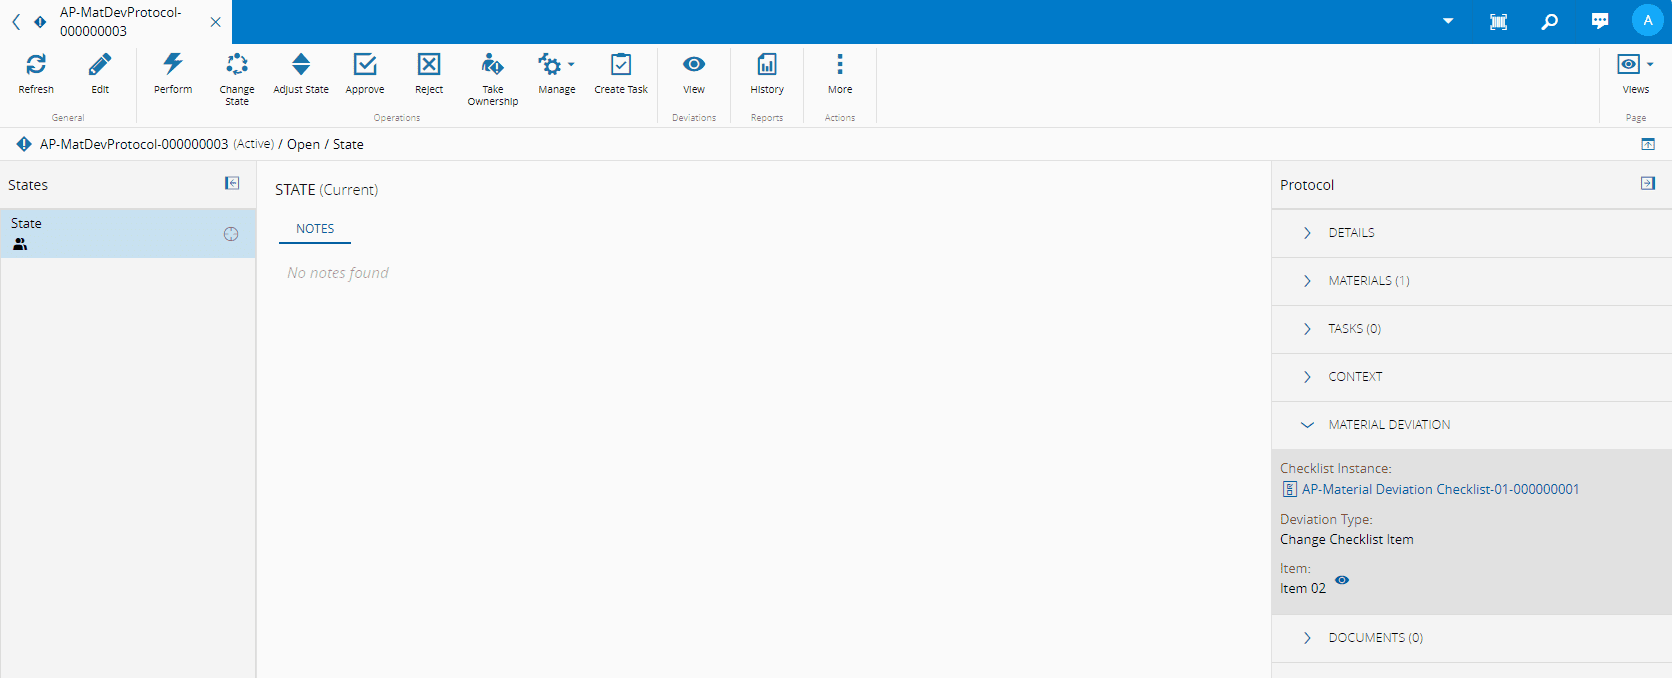Select the NOTES tab

(x=315, y=229)
